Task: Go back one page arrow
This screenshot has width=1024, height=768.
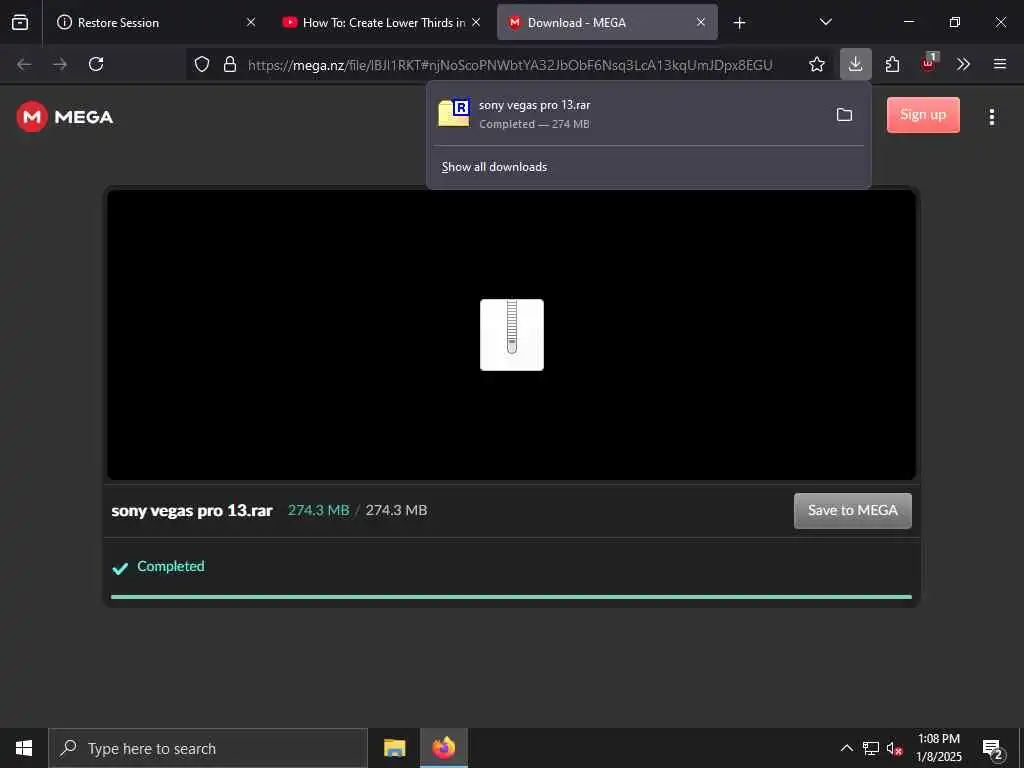Action: coord(24,64)
